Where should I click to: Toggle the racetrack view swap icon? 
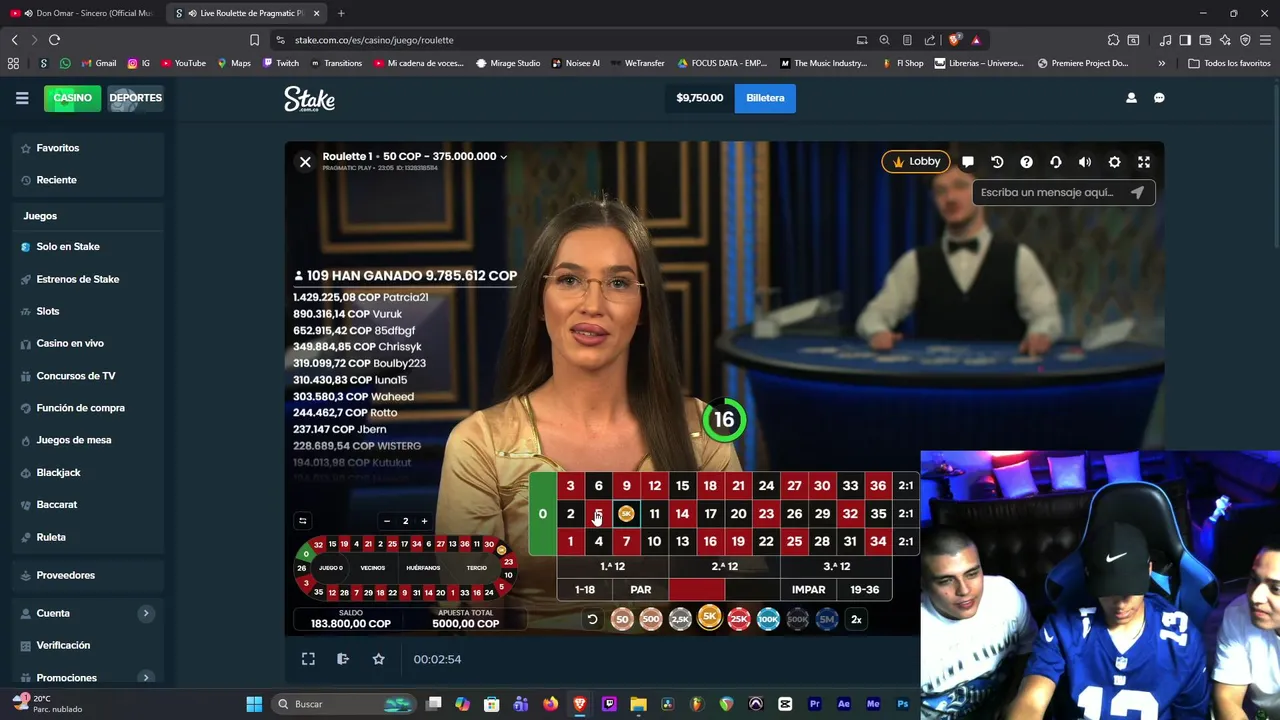(302, 521)
